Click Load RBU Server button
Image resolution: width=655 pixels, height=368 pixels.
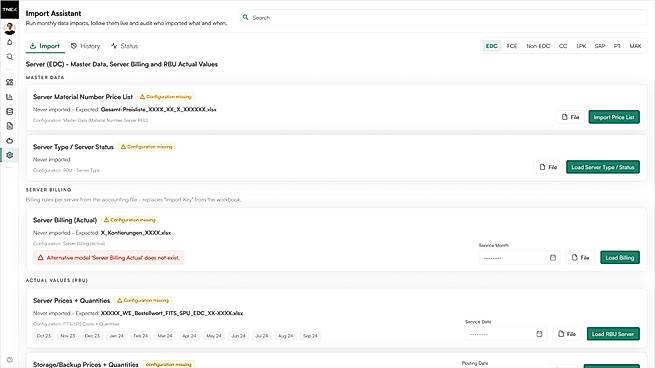[613, 334]
